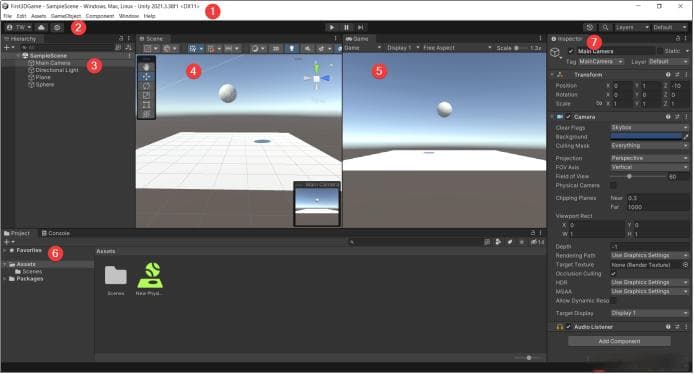Select the Hand view tool in Scene
The image size is (694, 374).
click(x=146, y=67)
